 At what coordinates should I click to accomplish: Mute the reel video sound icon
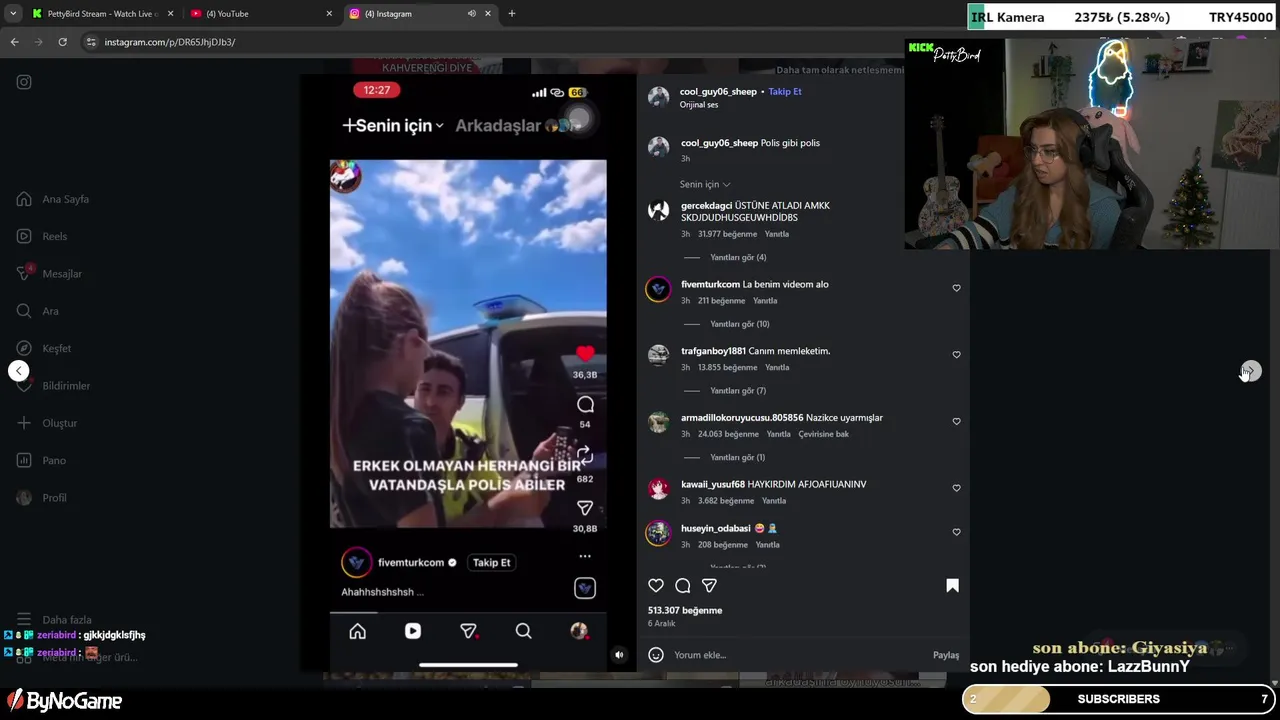[x=619, y=655]
